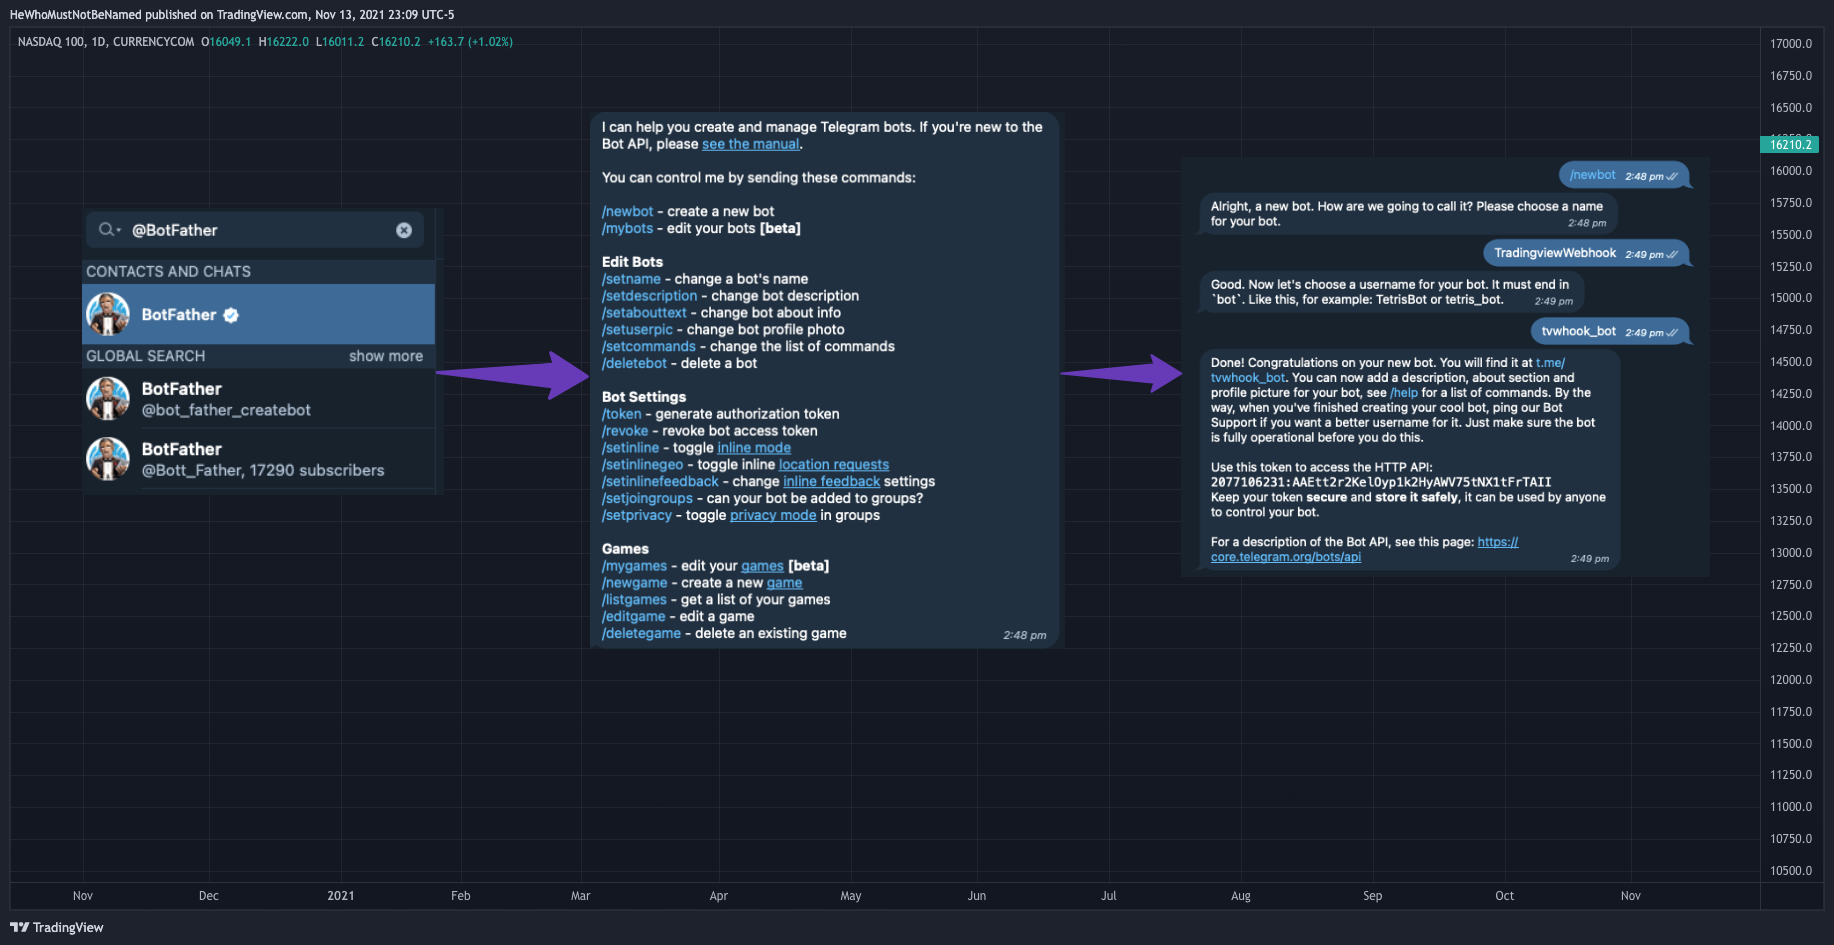The image size is (1834, 945).
Task: Open the "privacy mode" link
Action: (773, 516)
